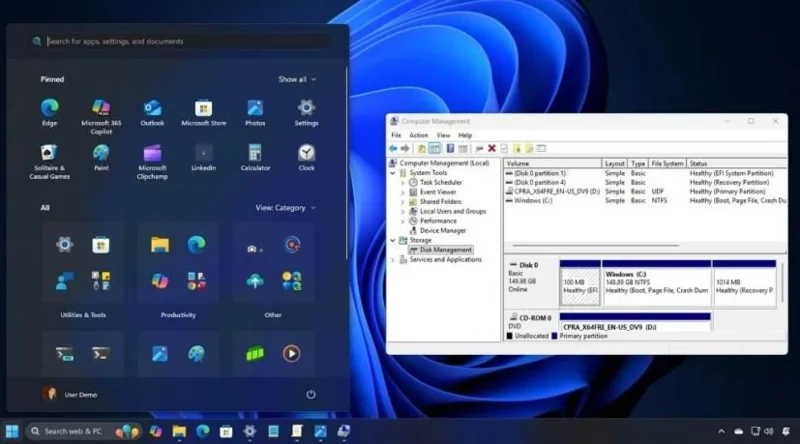Click Back arrow in Computer Management toolbar
The image size is (800, 444).
coord(393,149)
